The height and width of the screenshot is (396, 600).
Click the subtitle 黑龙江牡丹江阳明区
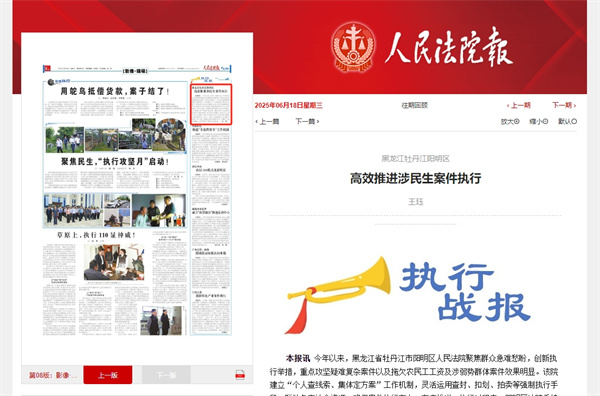(416, 158)
